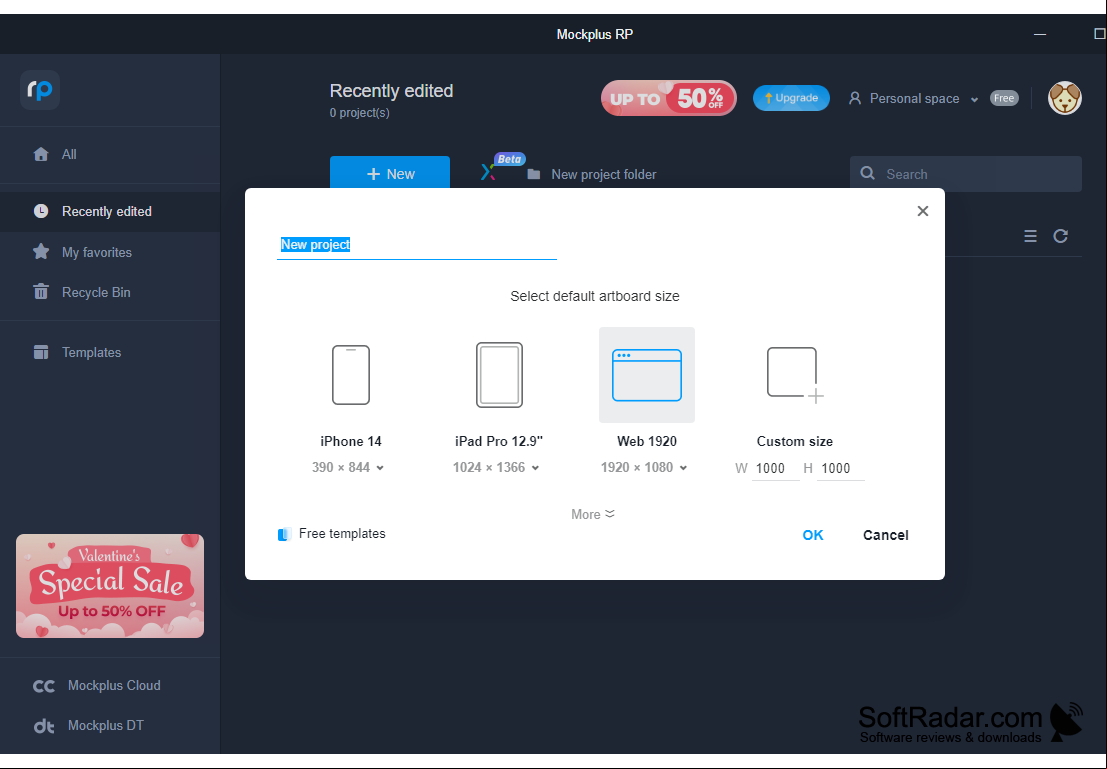Open Free templates link
The image size is (1107, 769).
tap(342, 534)
